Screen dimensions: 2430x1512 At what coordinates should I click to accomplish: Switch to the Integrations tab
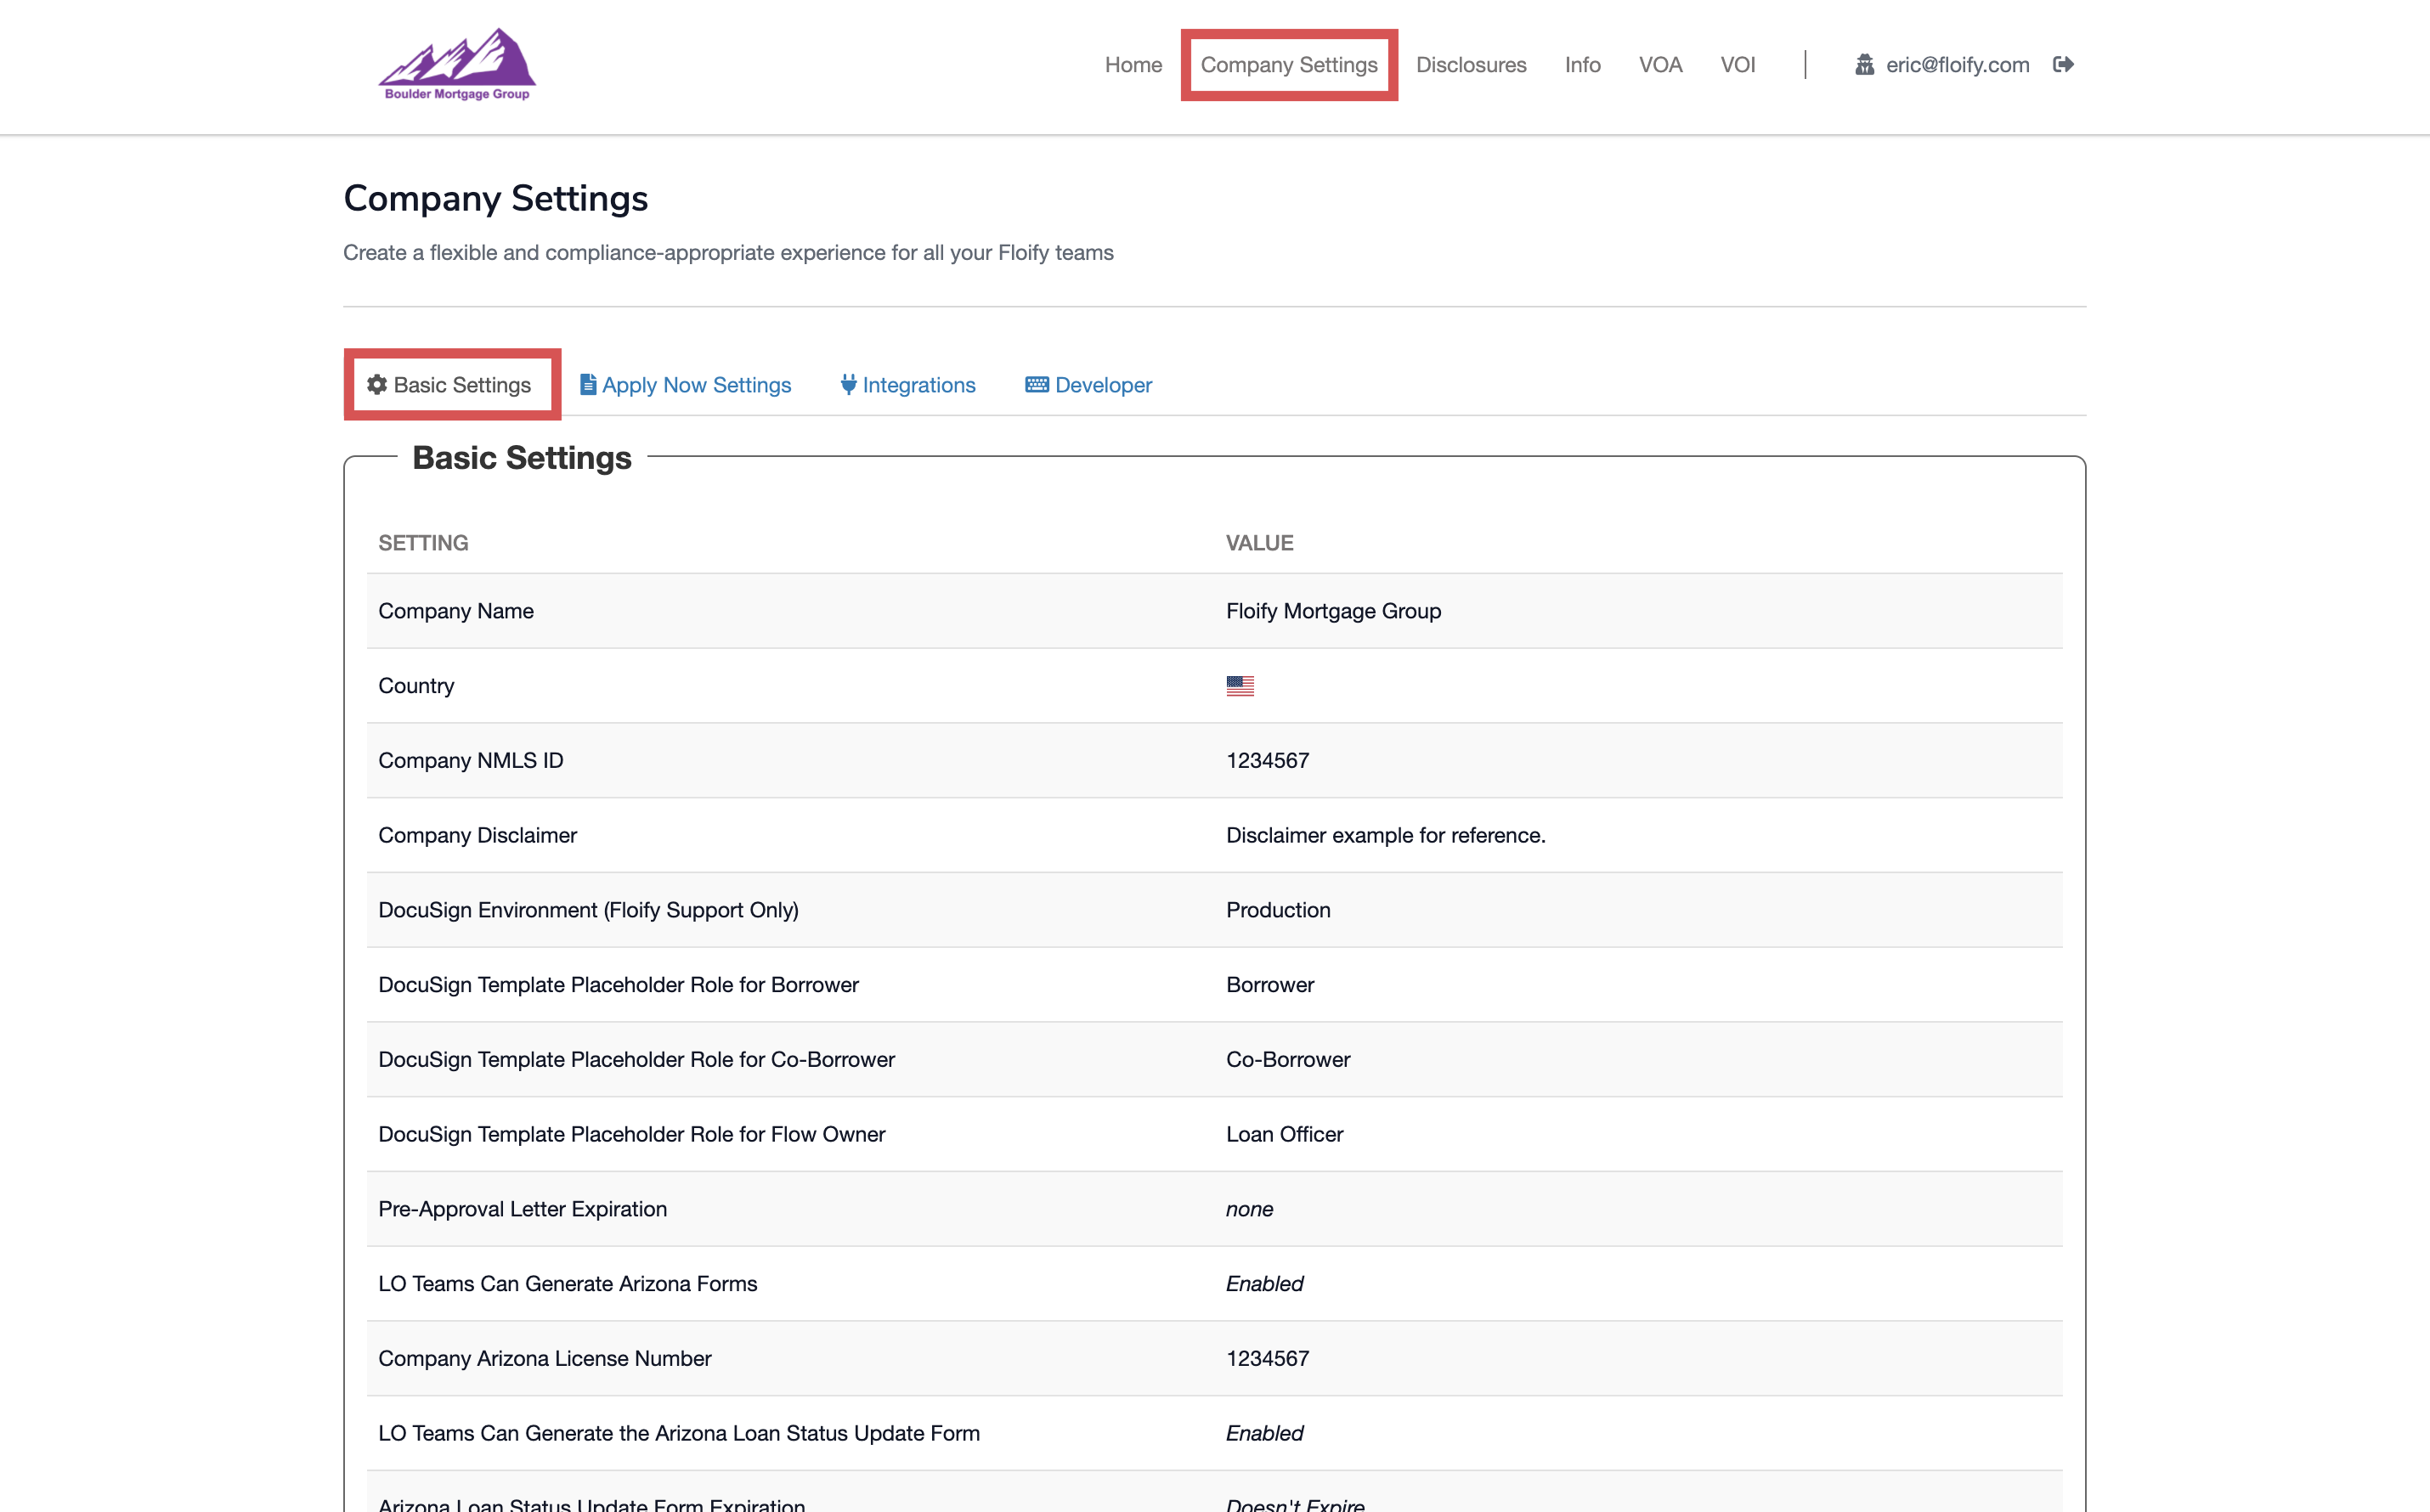pos(918,385)
